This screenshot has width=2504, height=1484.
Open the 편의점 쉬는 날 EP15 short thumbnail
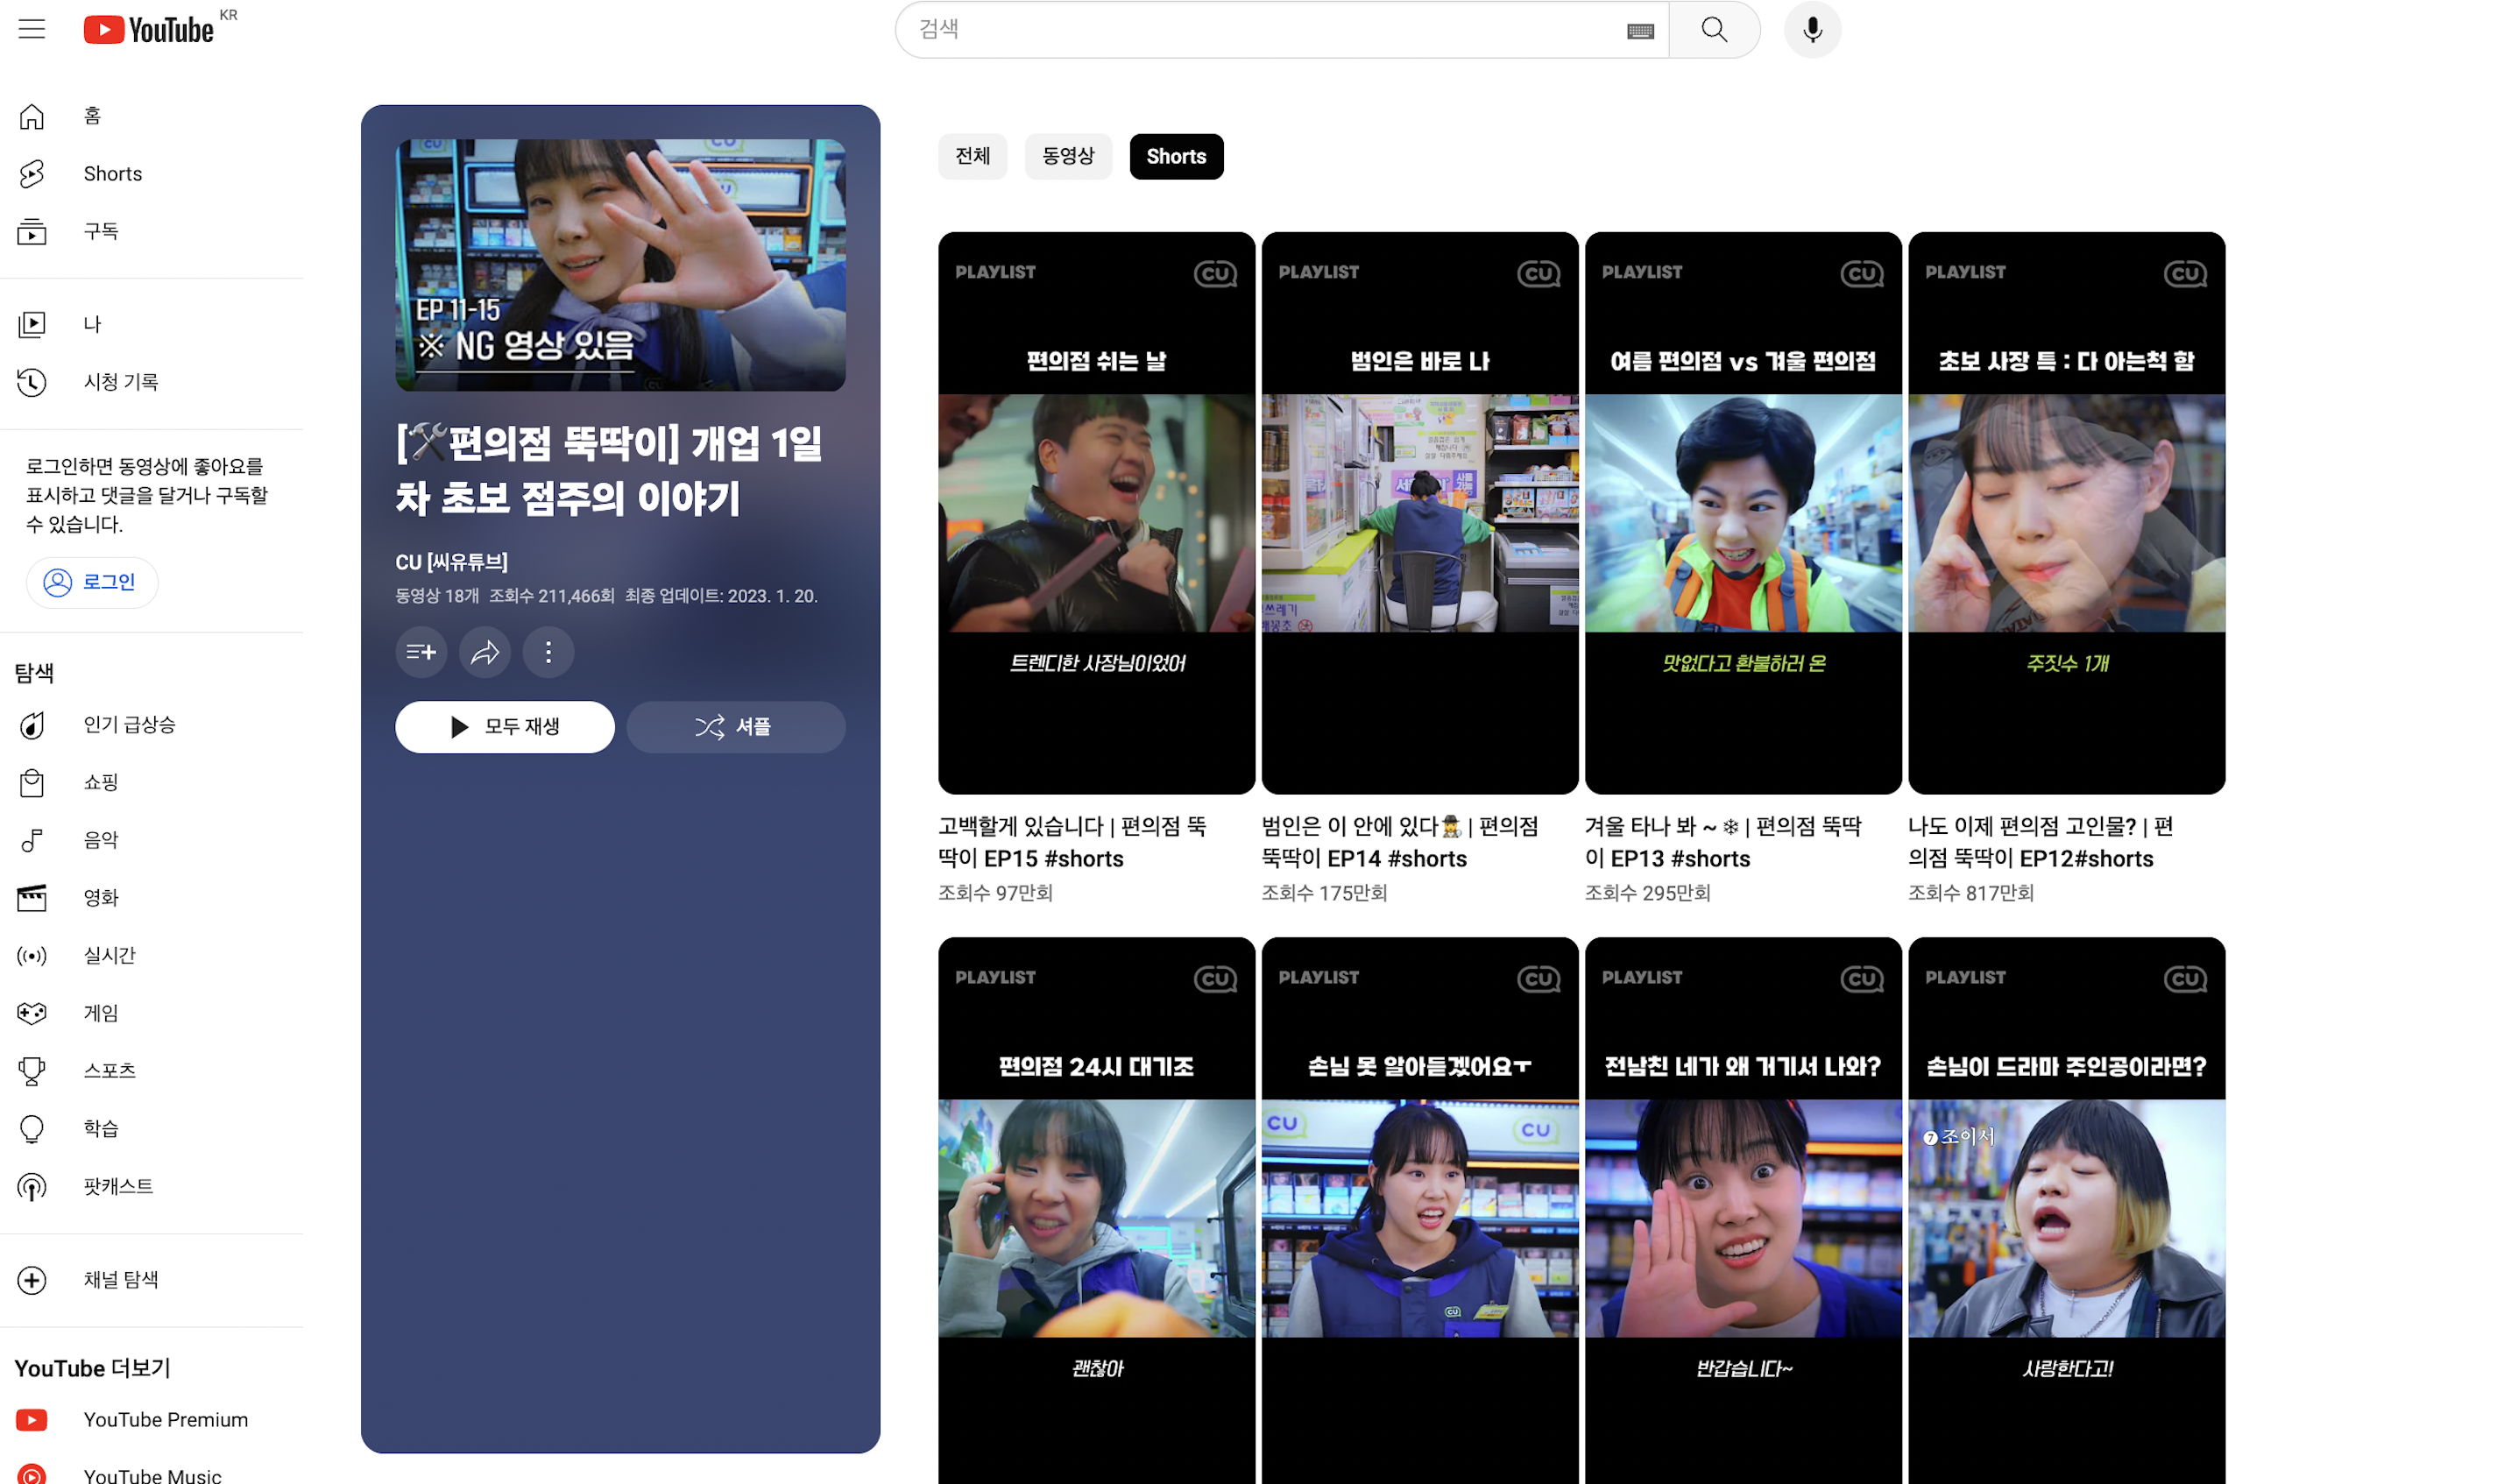1096,513
